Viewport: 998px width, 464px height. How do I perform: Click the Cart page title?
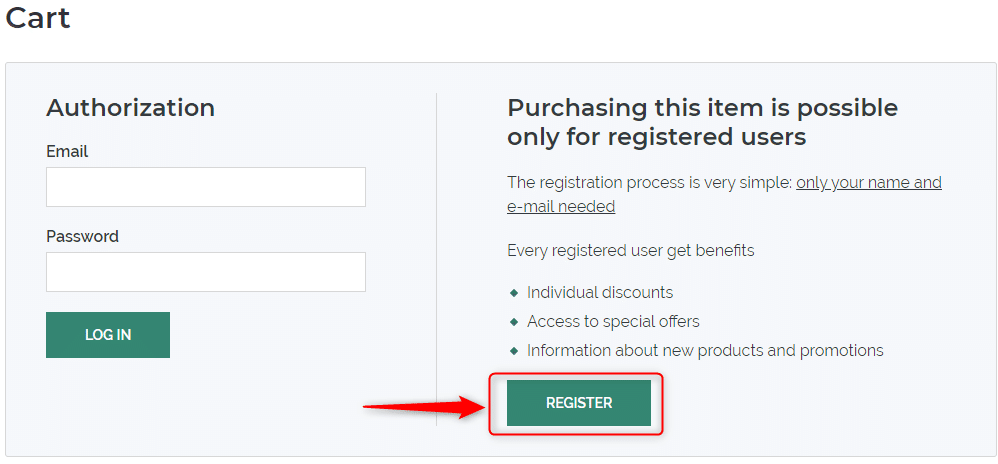[38, 17]
